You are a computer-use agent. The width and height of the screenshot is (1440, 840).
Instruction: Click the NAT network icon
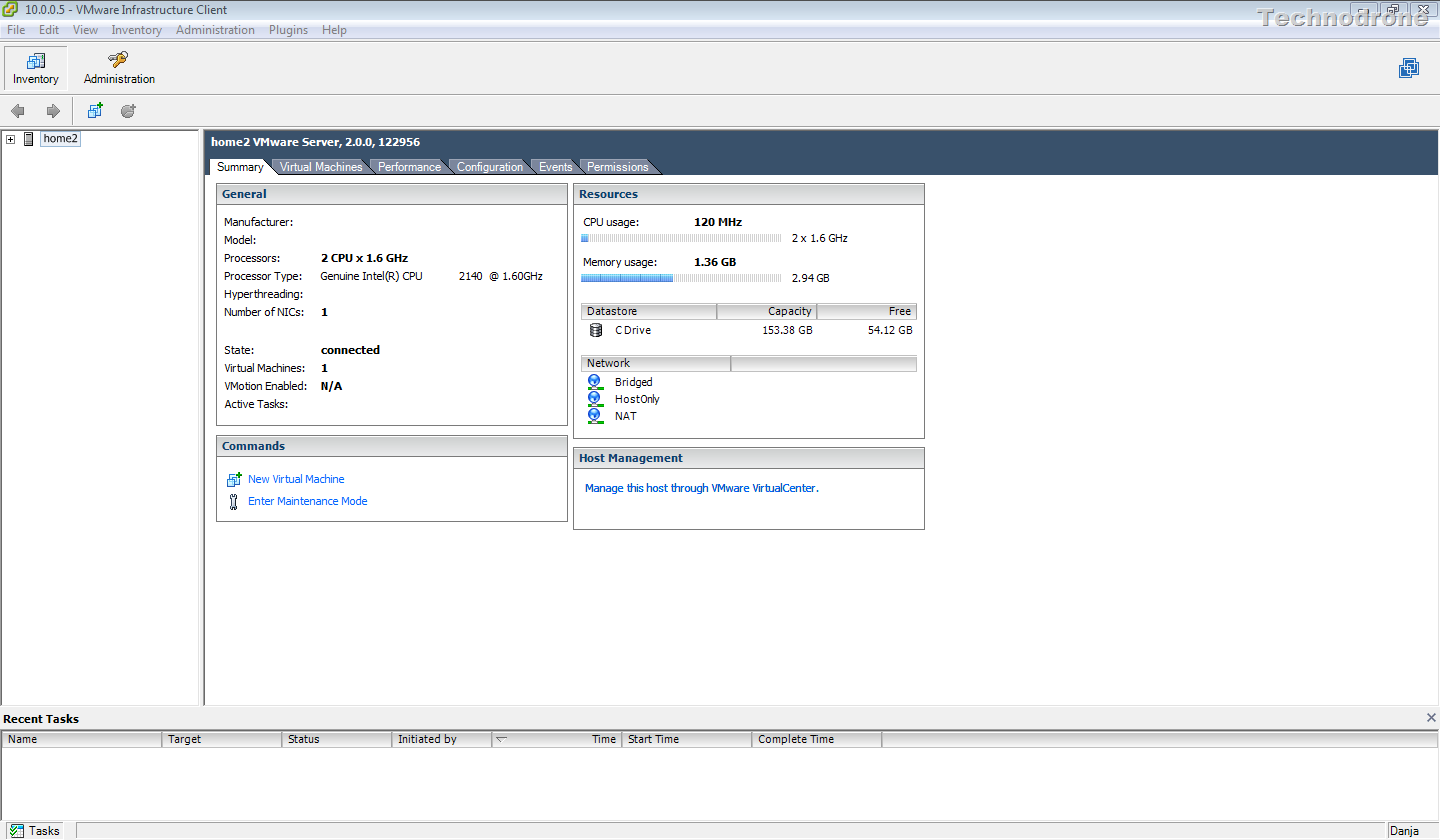595,416
